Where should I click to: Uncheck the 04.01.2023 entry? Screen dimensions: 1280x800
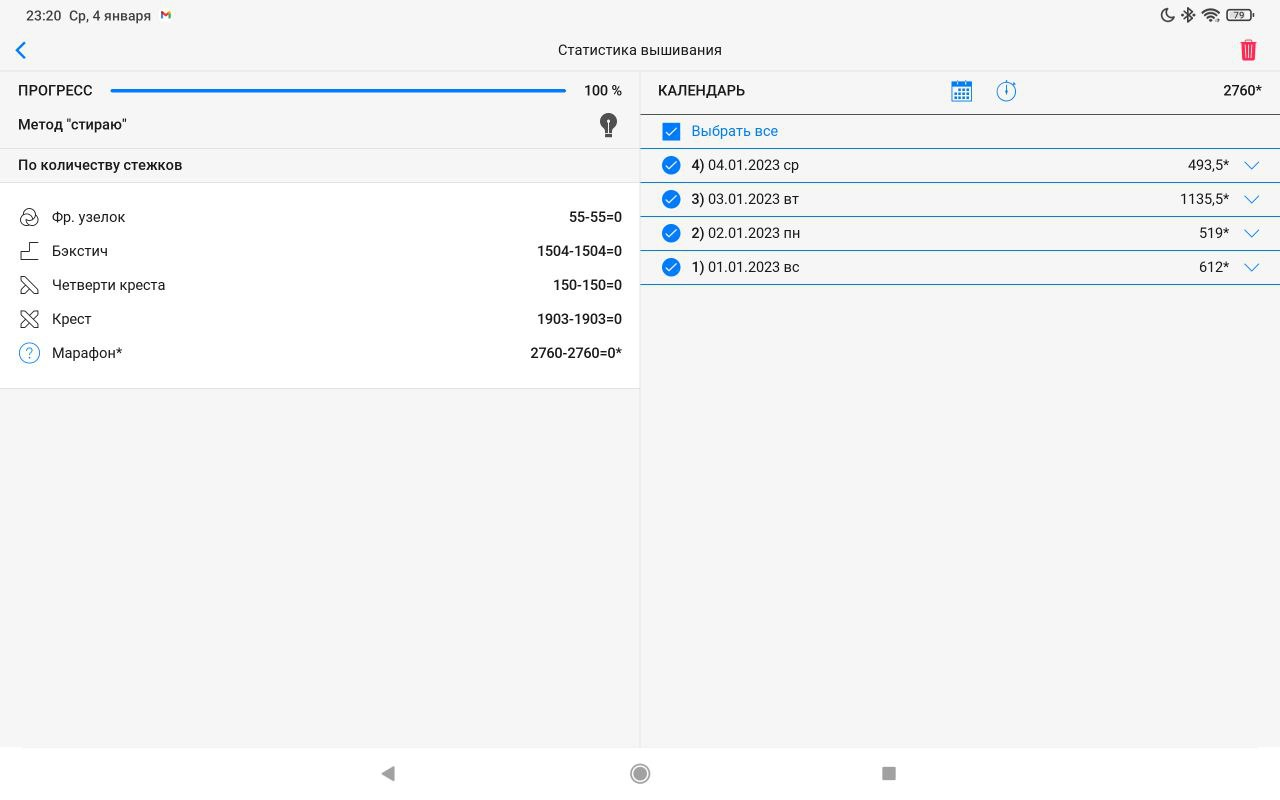point(671,165)
